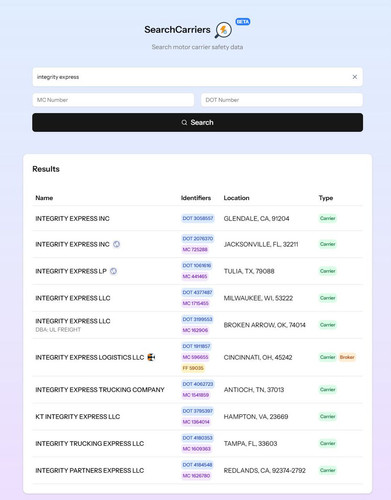391x500 pixels.
Task: Click the DOT badge in the Glendale row
Action: [x=198, y=218]
